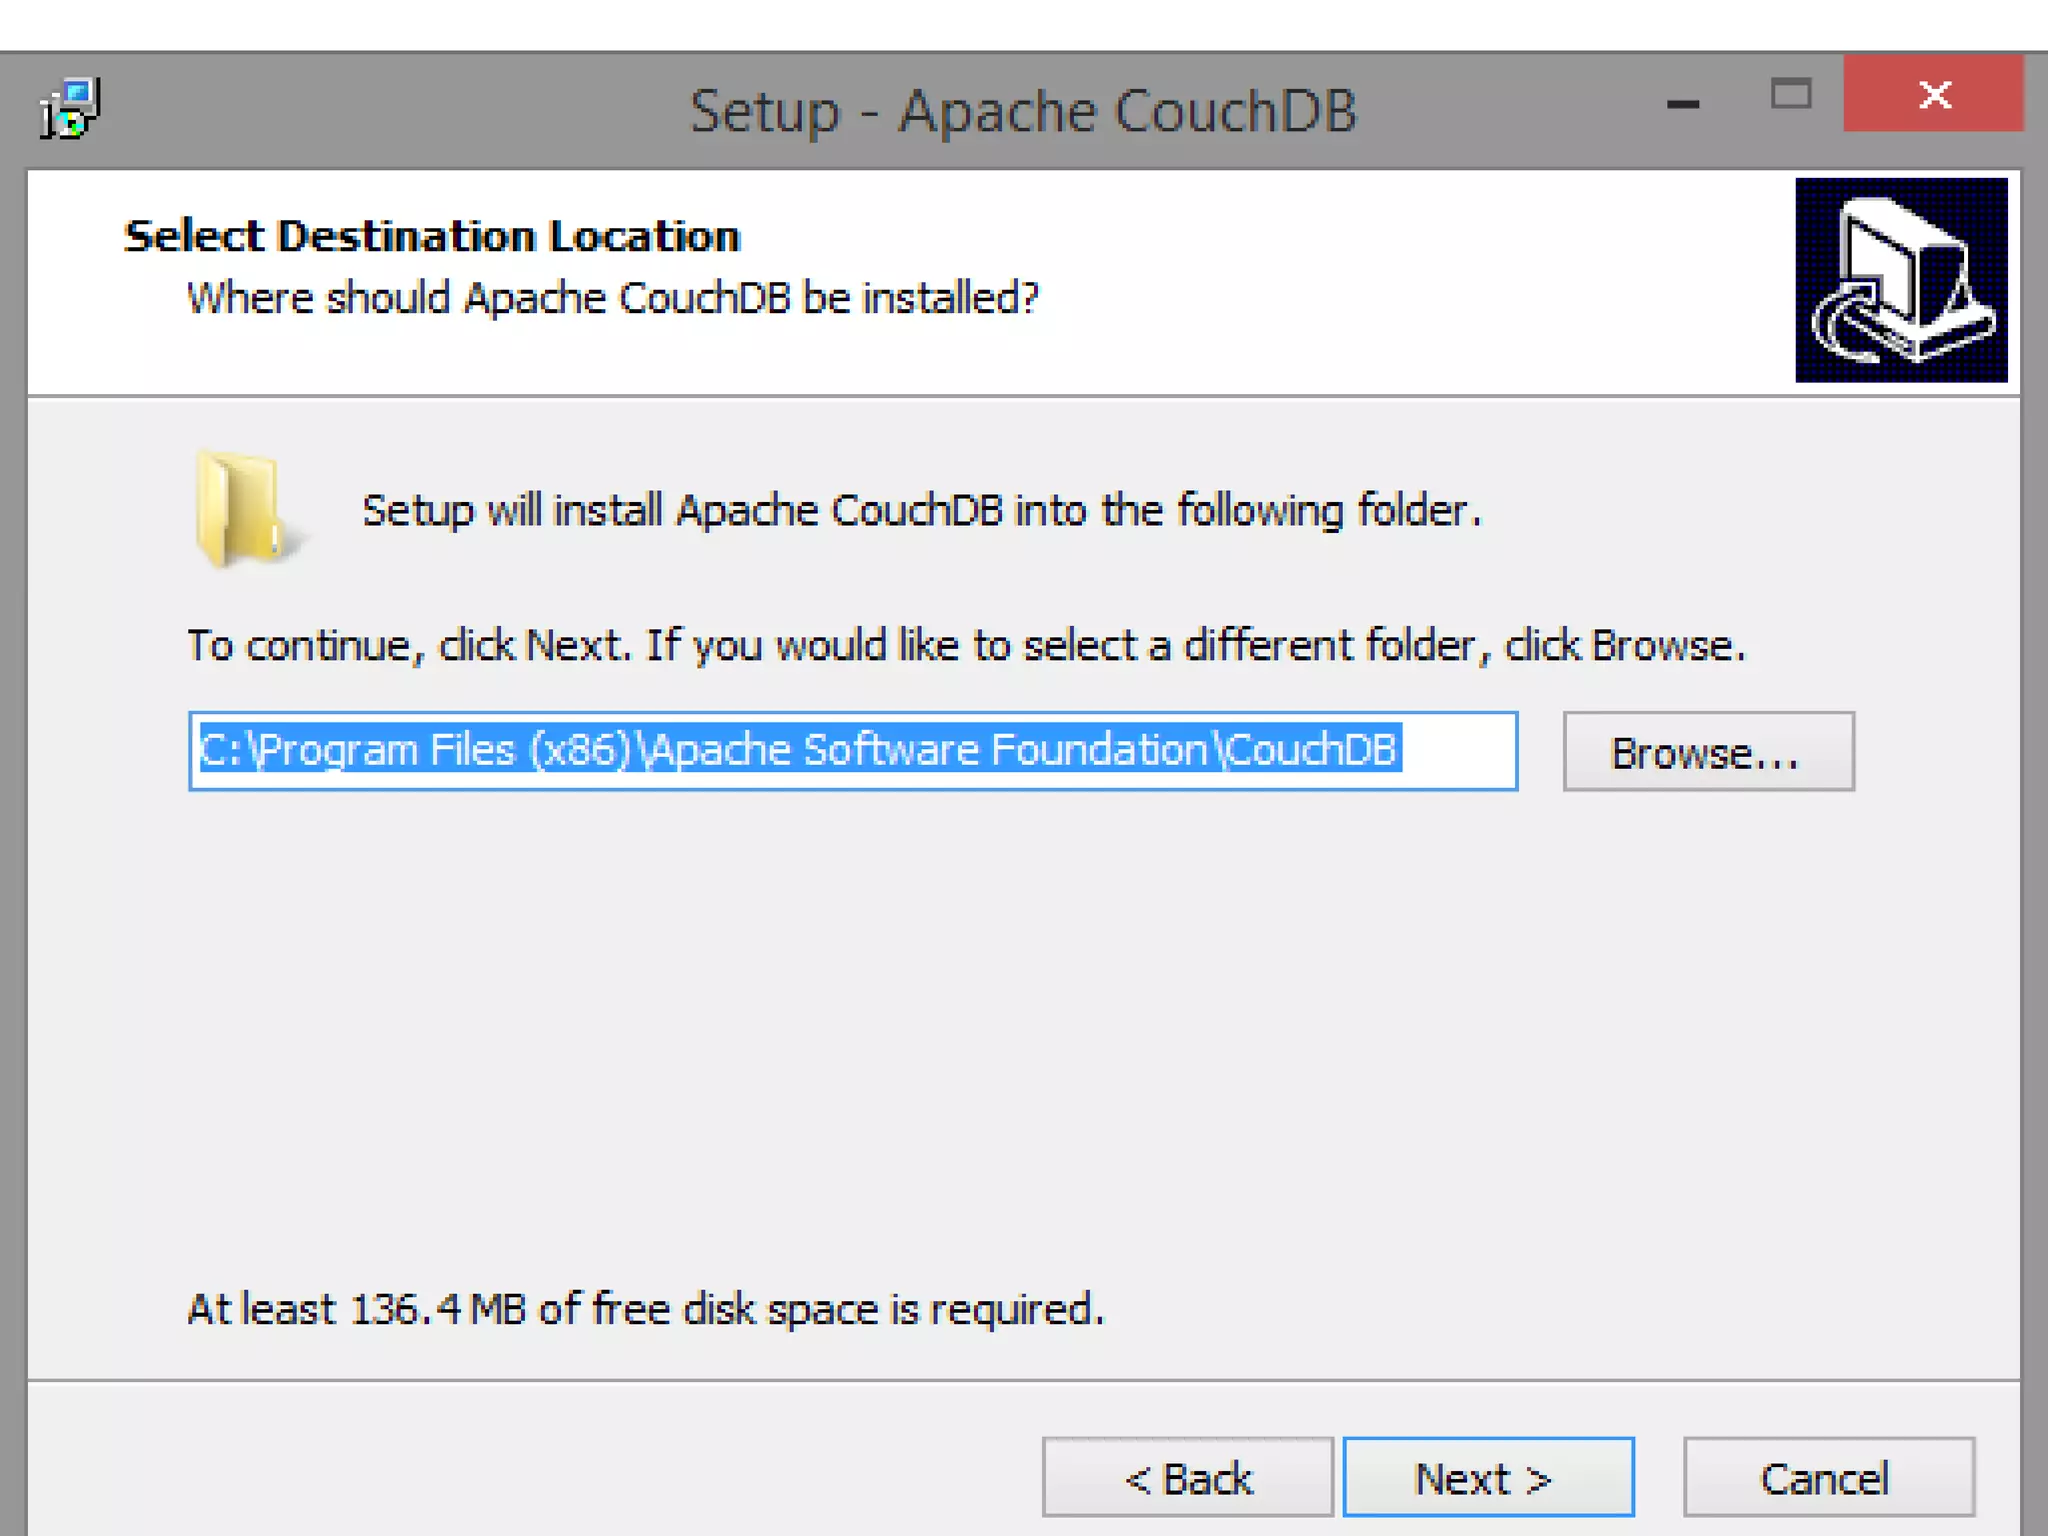Click 'Where should Apache CouchDB be installed?' text

[612, 298]
